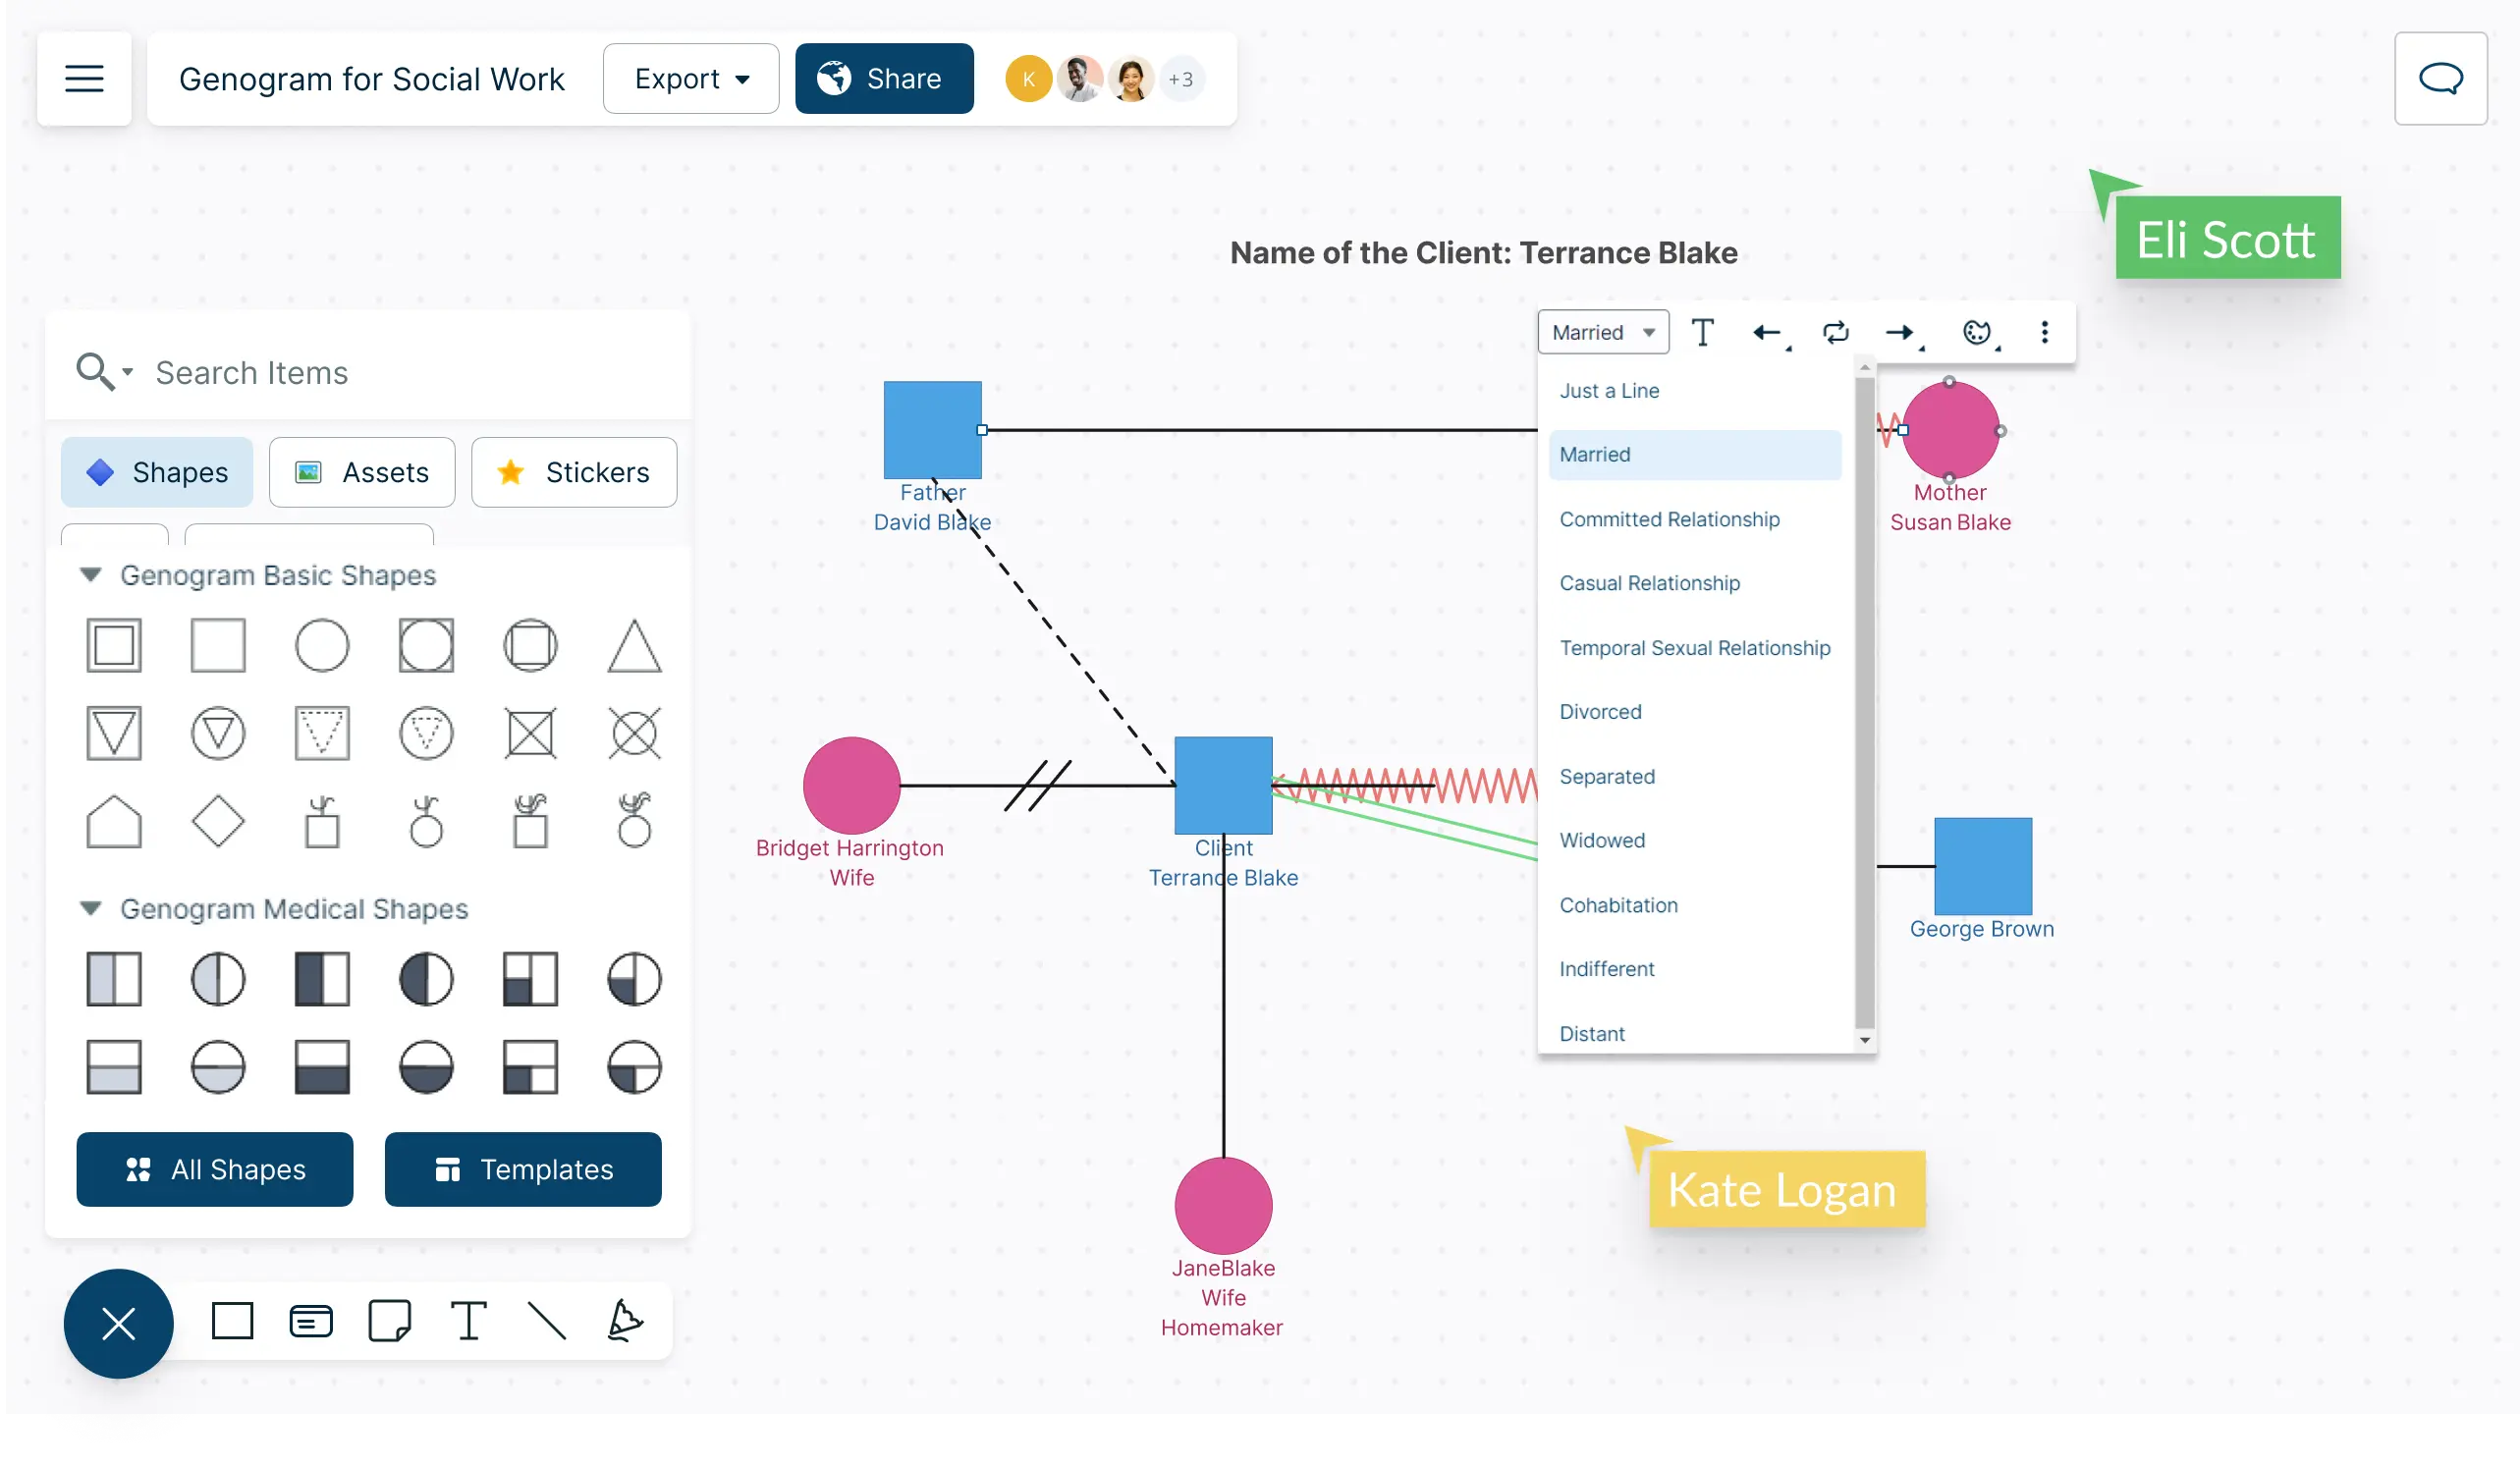Click the text formatting icon in toolbar
The width and height of the screenshot is (2520, 1466).
click(1703, 332)
